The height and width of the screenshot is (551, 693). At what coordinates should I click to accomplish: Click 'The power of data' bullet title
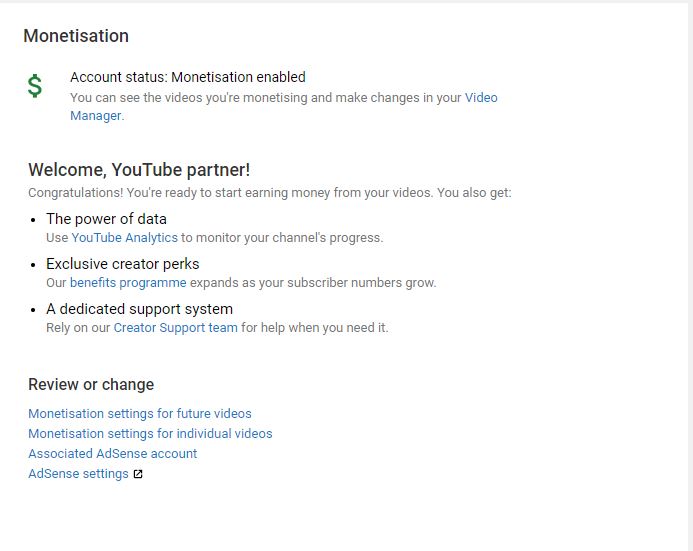click(x=107, y=219)
